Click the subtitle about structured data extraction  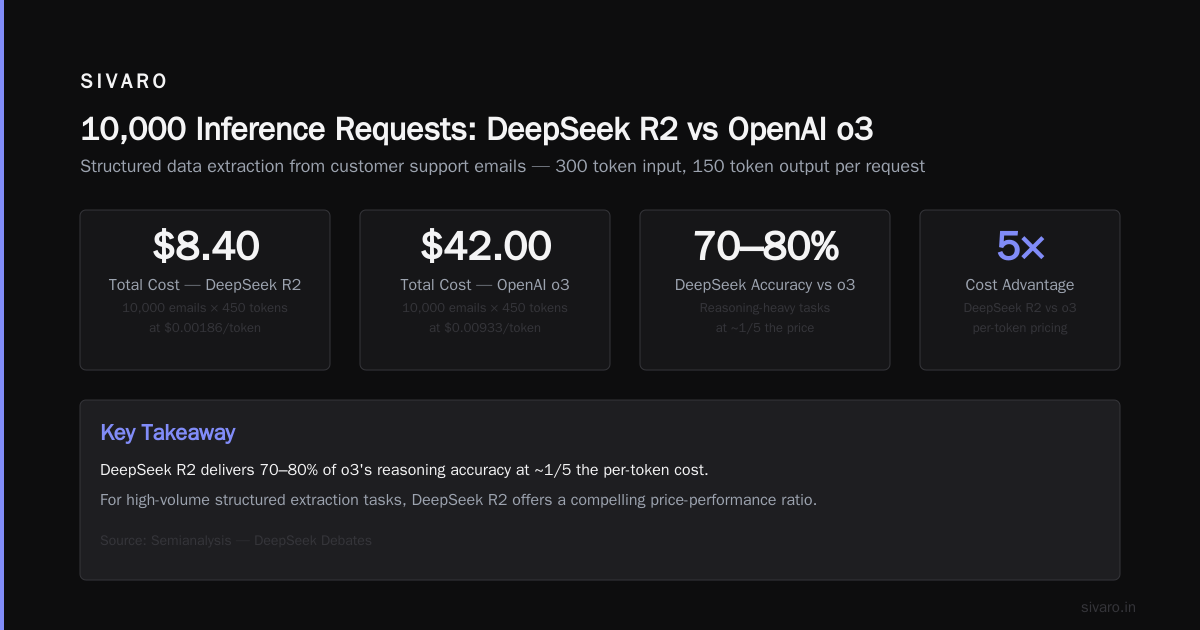502,166
